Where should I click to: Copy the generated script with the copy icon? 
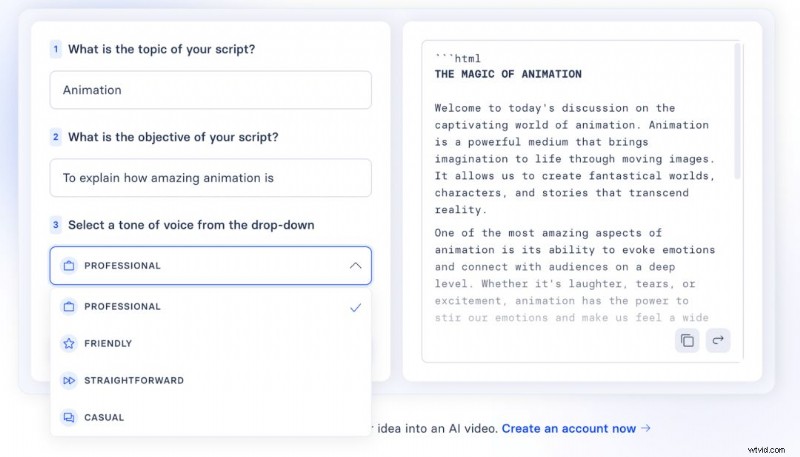[x=687, y=340]
